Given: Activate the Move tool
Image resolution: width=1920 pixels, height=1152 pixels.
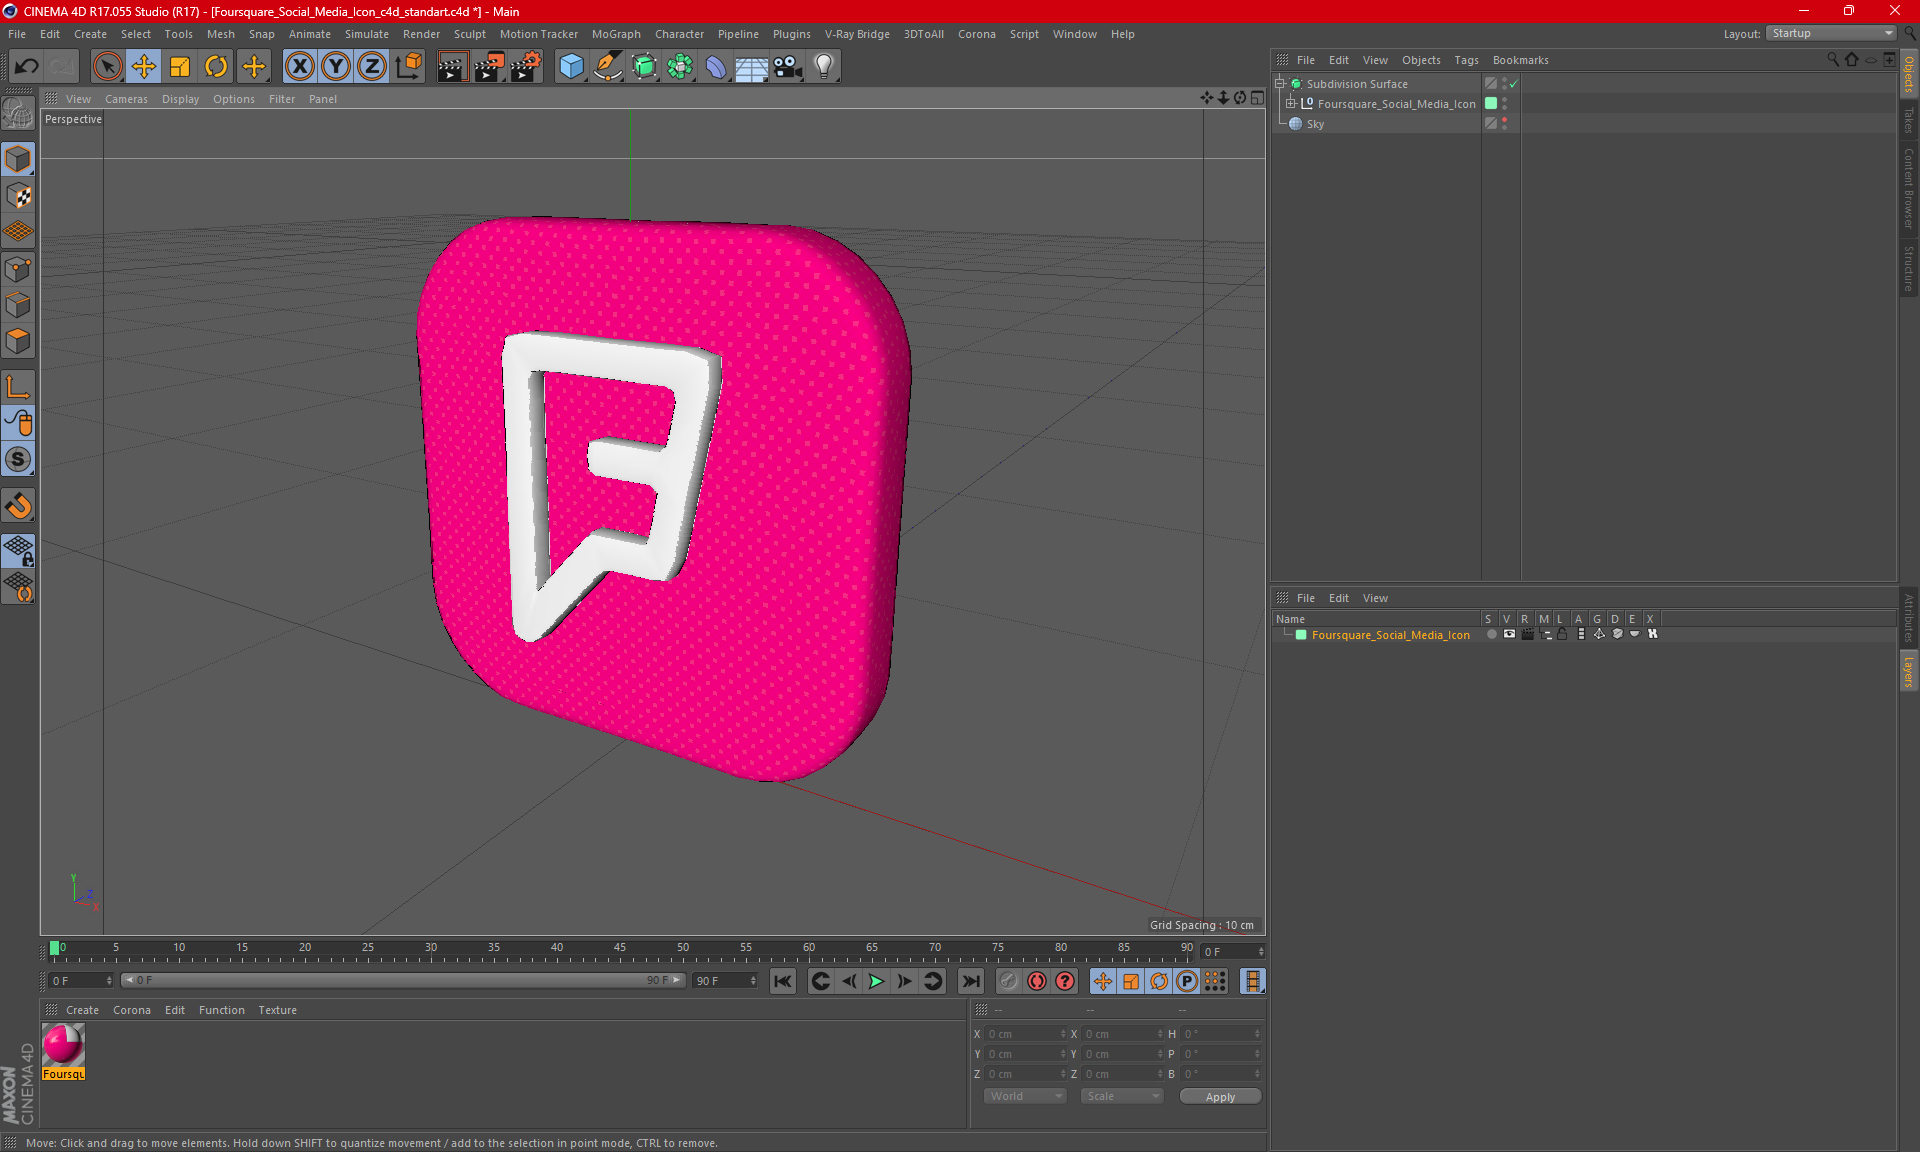Looking at the screenshot, I should [144, 67].
